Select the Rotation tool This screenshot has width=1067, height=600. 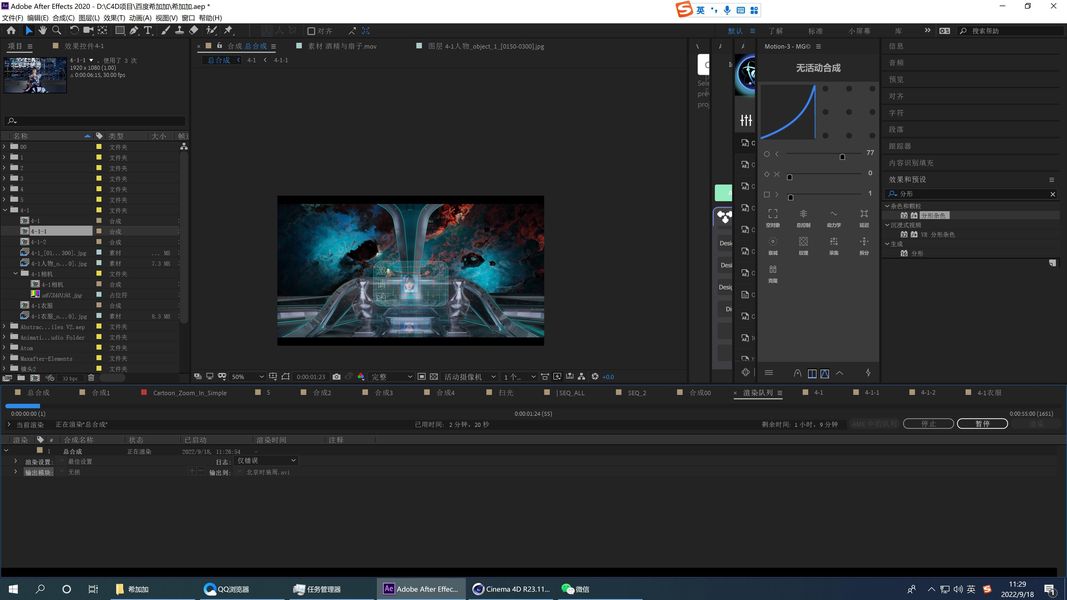(73, 31)
